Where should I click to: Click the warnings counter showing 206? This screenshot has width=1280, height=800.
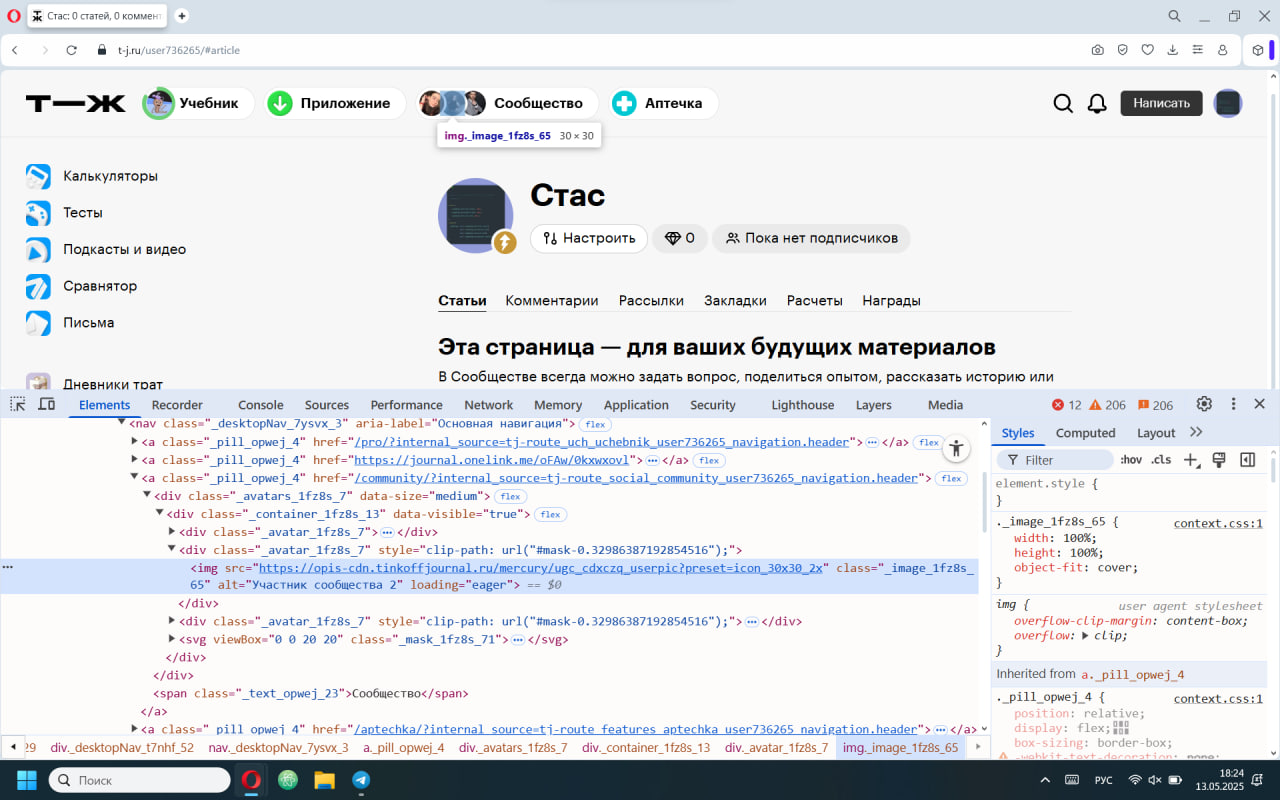point(1108,404)
